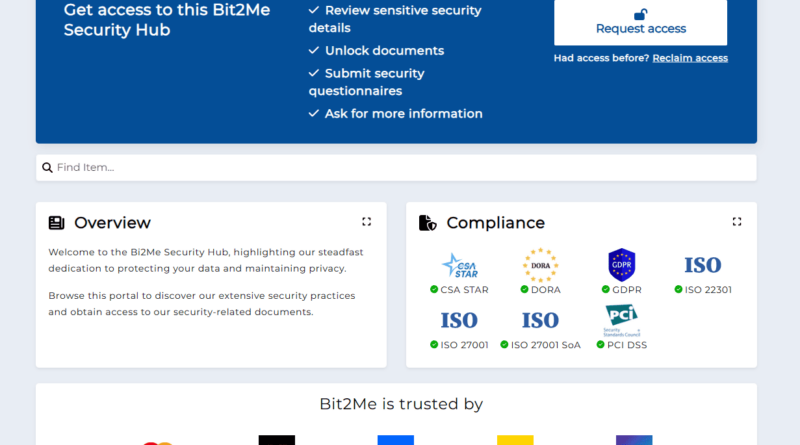Click the yellow logo in trusted by row
This screenshot has width=800, height=445.
(x=515, y=440)
